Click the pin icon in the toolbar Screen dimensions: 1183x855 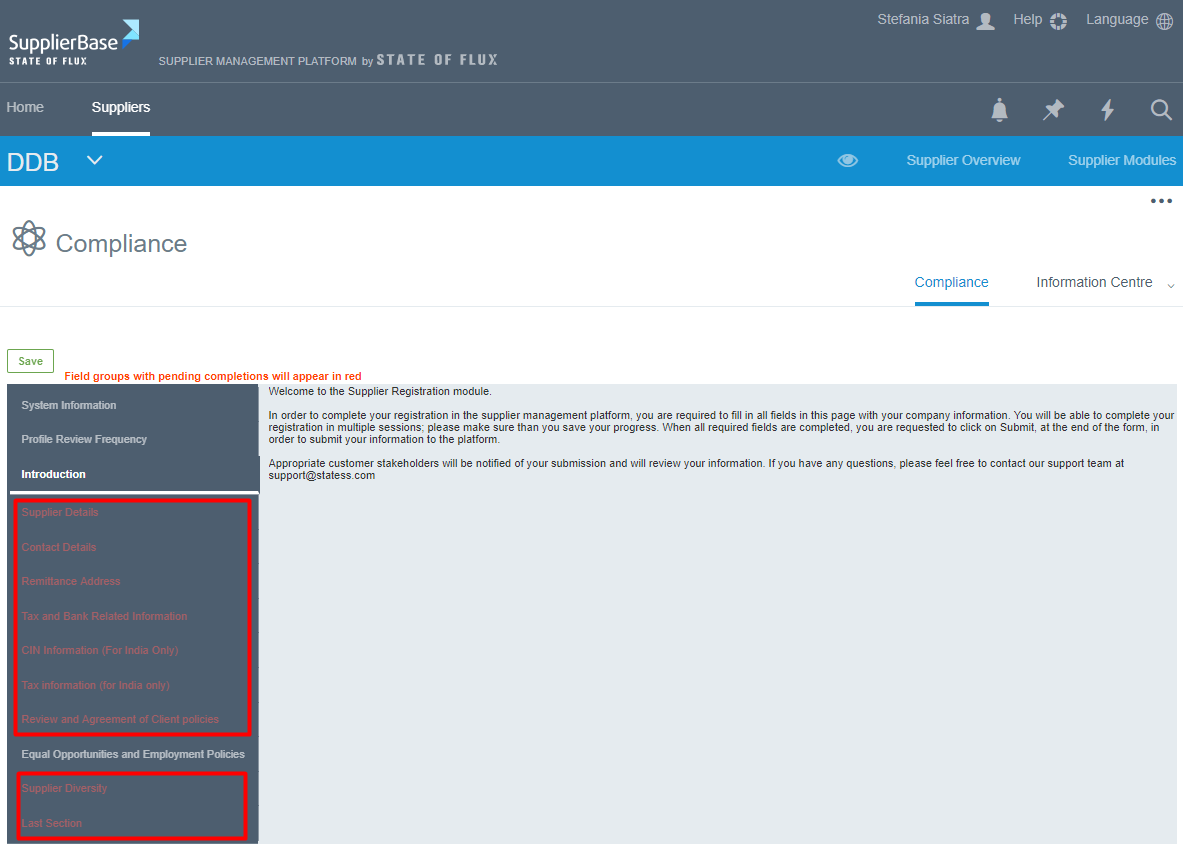coord(1053,110)
